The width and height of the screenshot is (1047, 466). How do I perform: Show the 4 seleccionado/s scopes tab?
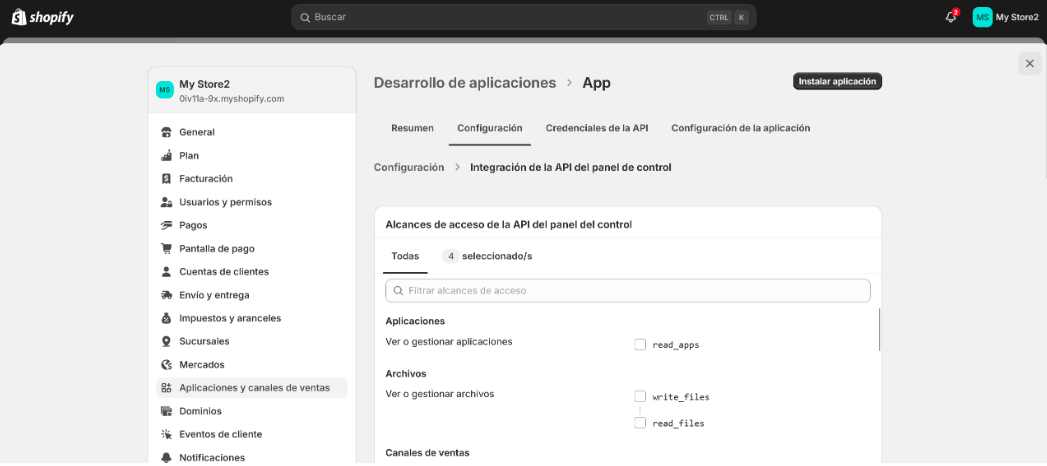(x=487, y=256)
